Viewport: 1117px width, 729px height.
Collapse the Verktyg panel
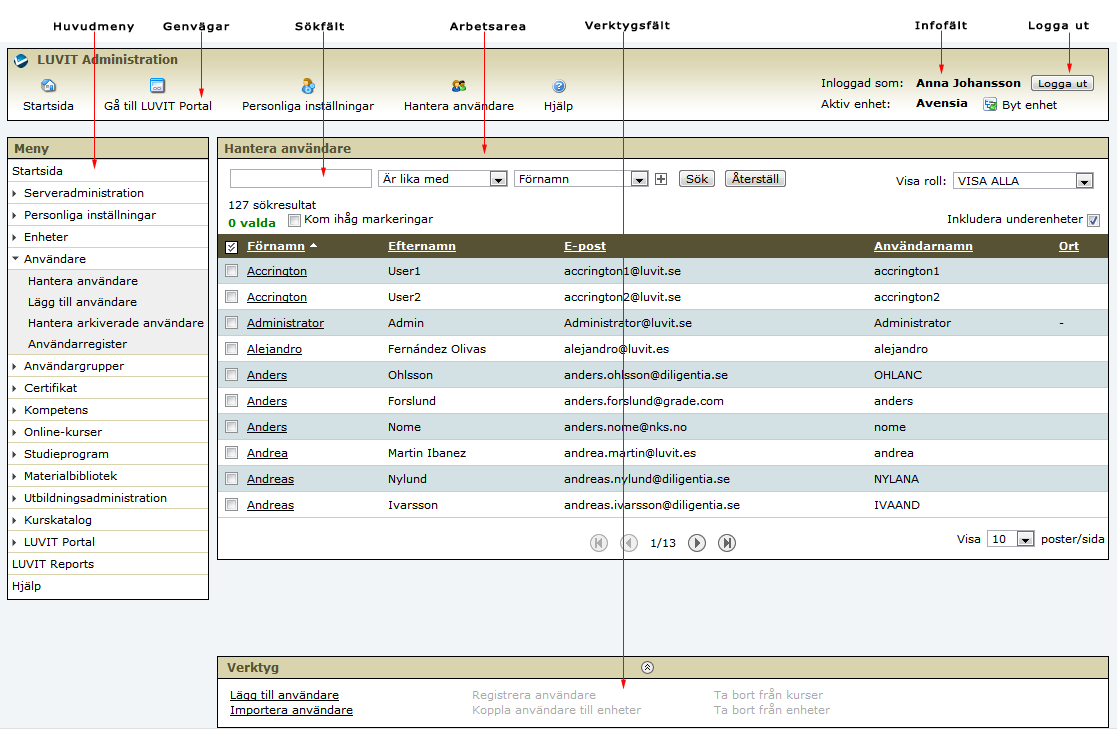click(647, 668)
